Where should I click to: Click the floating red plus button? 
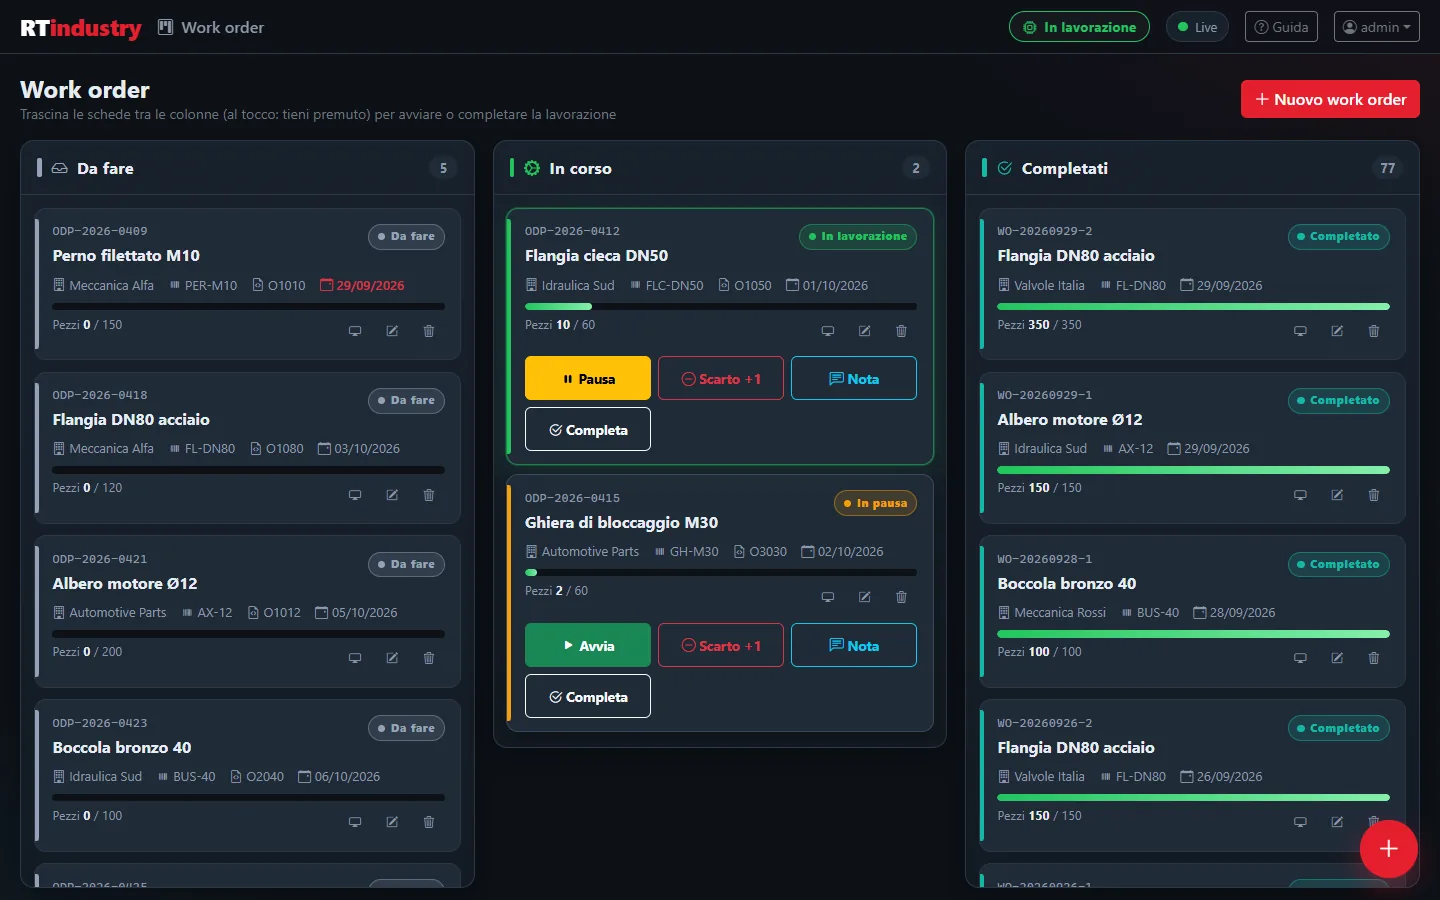[x=1388, y=849]
